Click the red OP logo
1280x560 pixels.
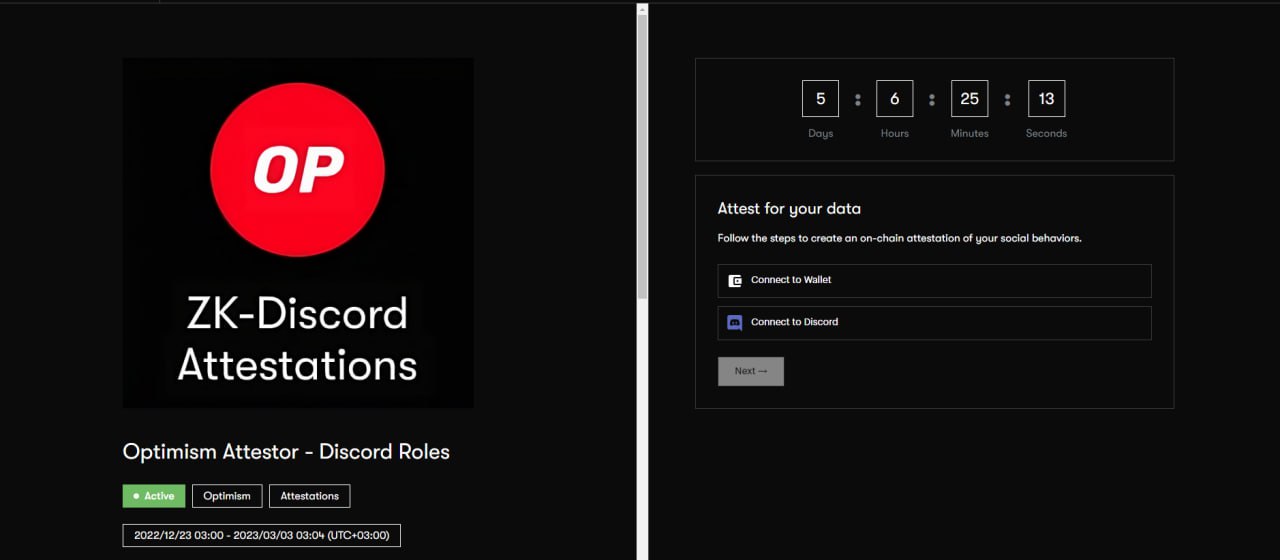(298, 168)
